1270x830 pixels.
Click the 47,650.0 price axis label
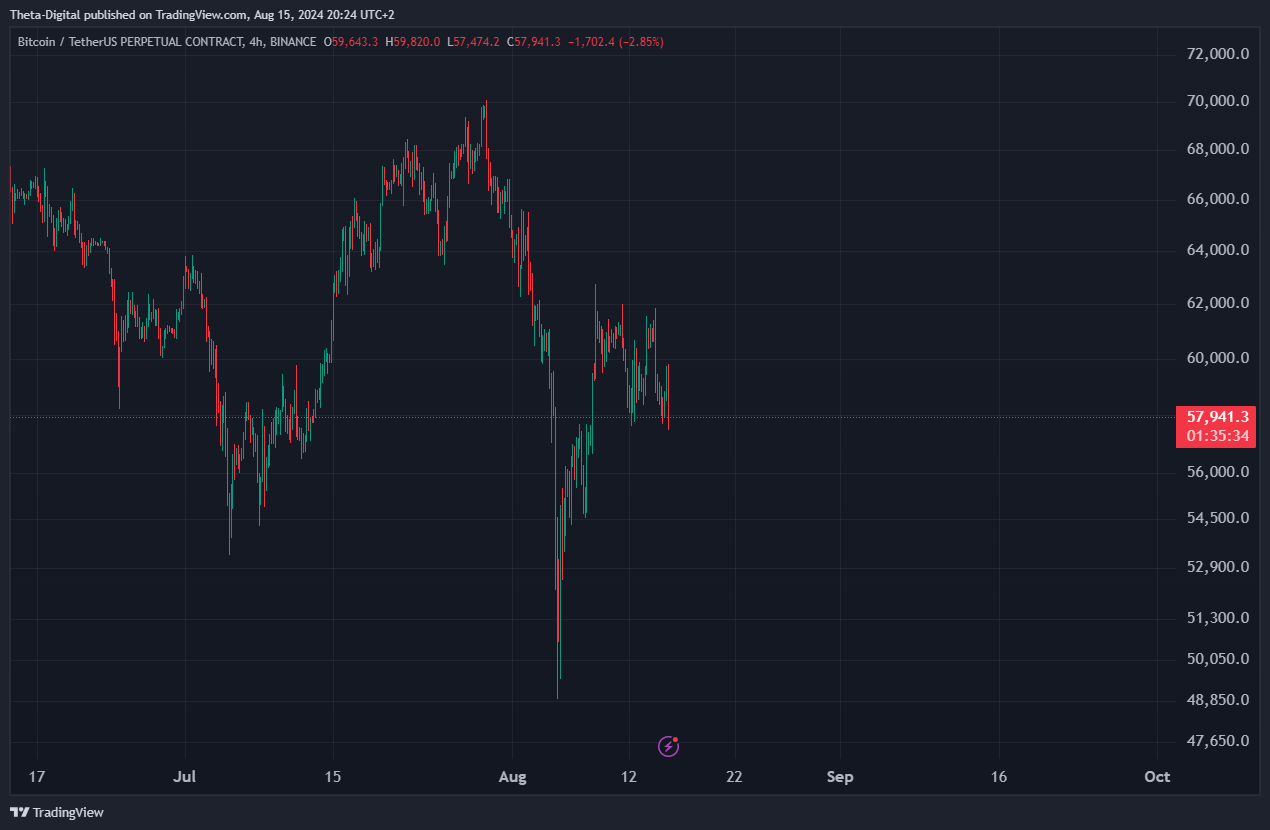pos(1217,740)
